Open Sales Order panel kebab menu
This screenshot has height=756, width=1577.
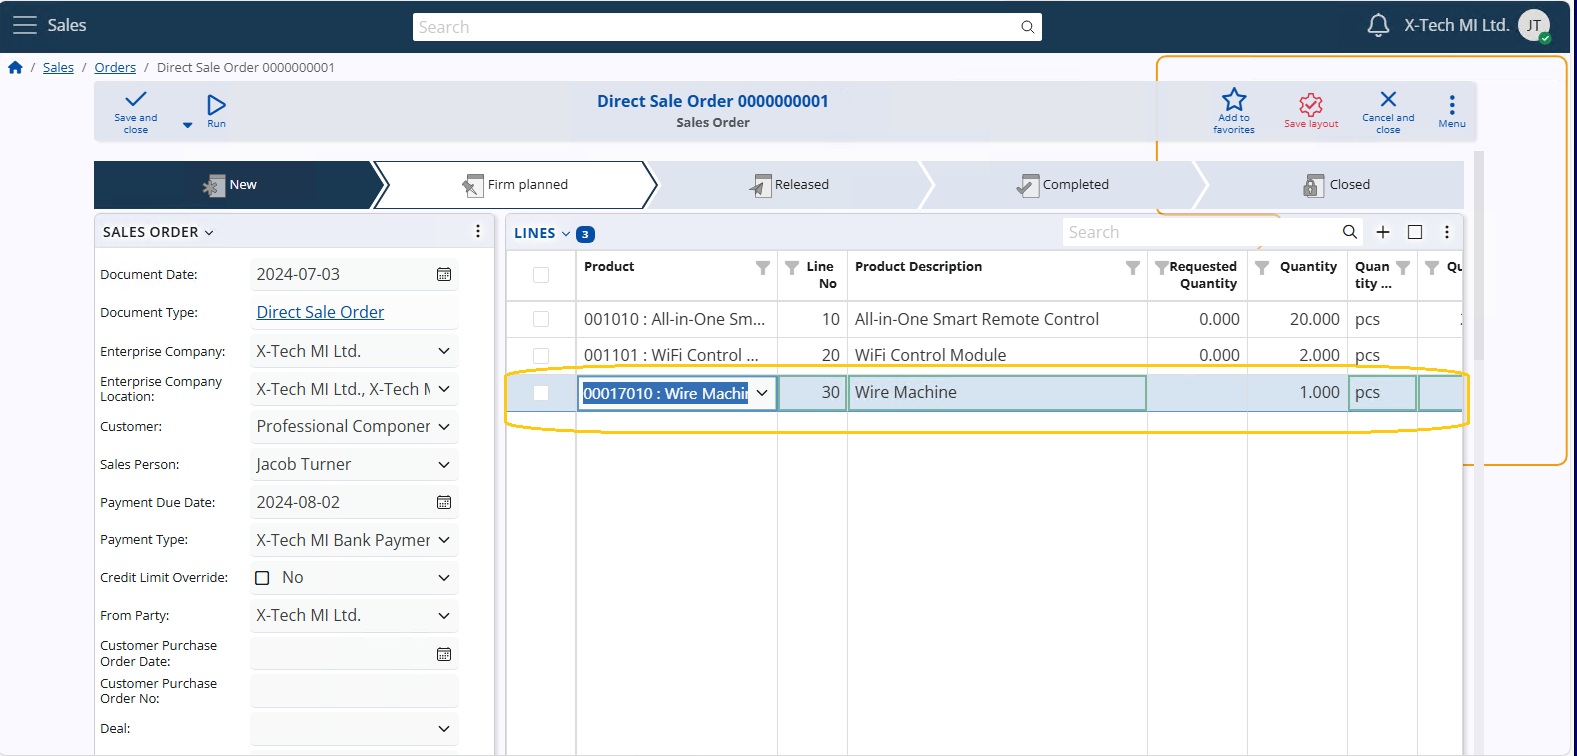tap(478, 231)
